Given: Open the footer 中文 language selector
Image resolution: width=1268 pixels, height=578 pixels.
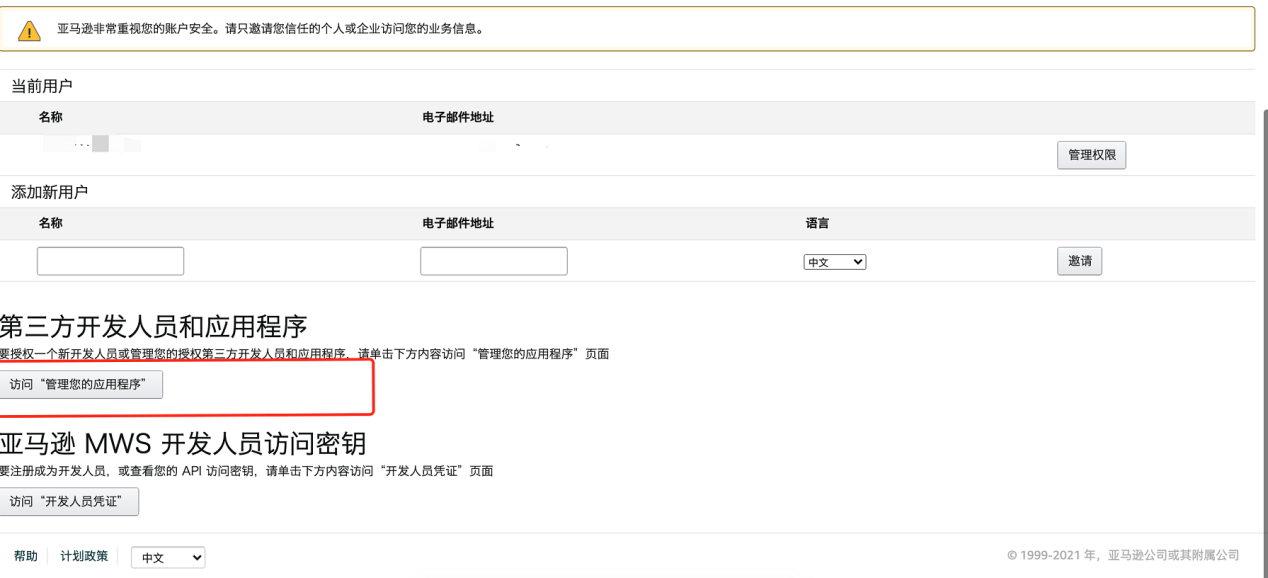Looking at the screenshot, I should tap(168, 558).
